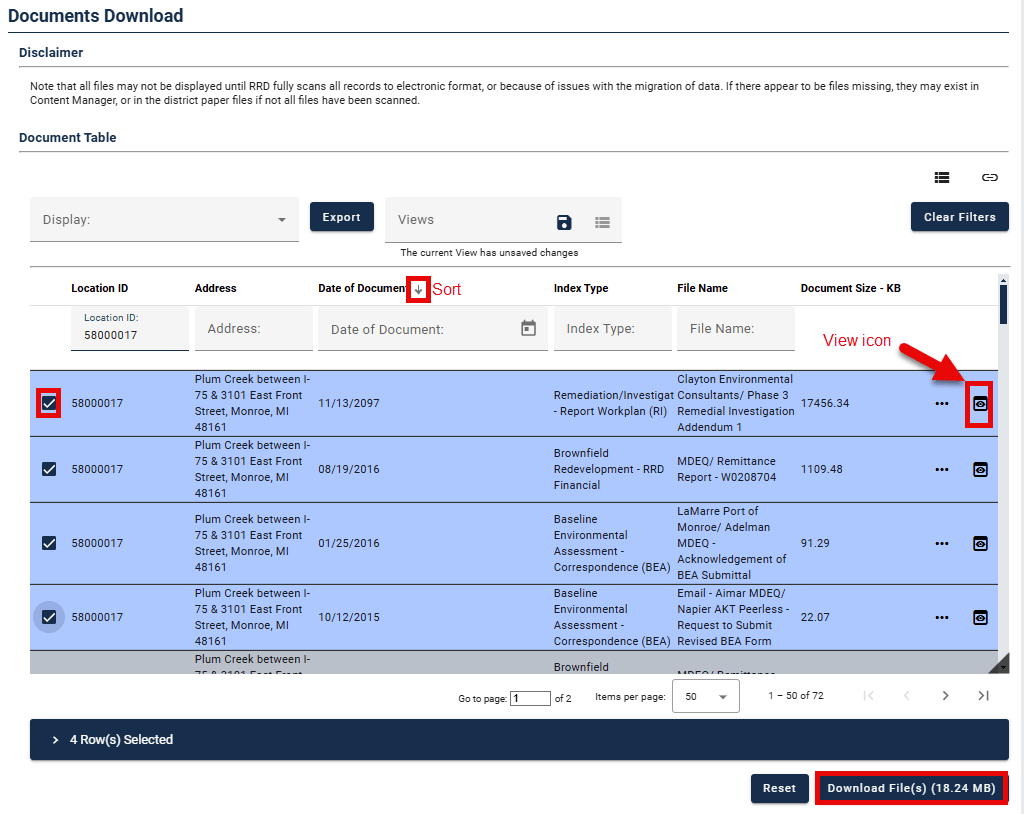
Task: Expand the 4 Row(s) Selected panel
Action: 519,740
